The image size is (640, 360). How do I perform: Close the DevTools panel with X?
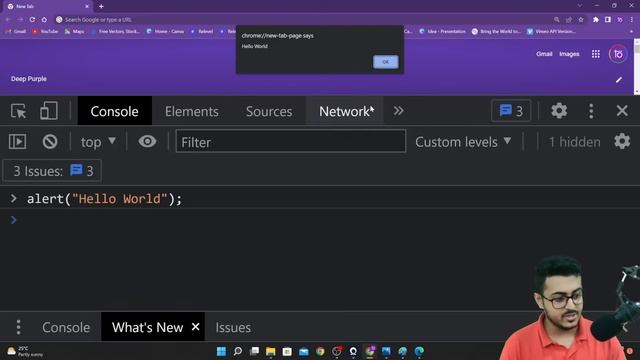coord(622,111)
